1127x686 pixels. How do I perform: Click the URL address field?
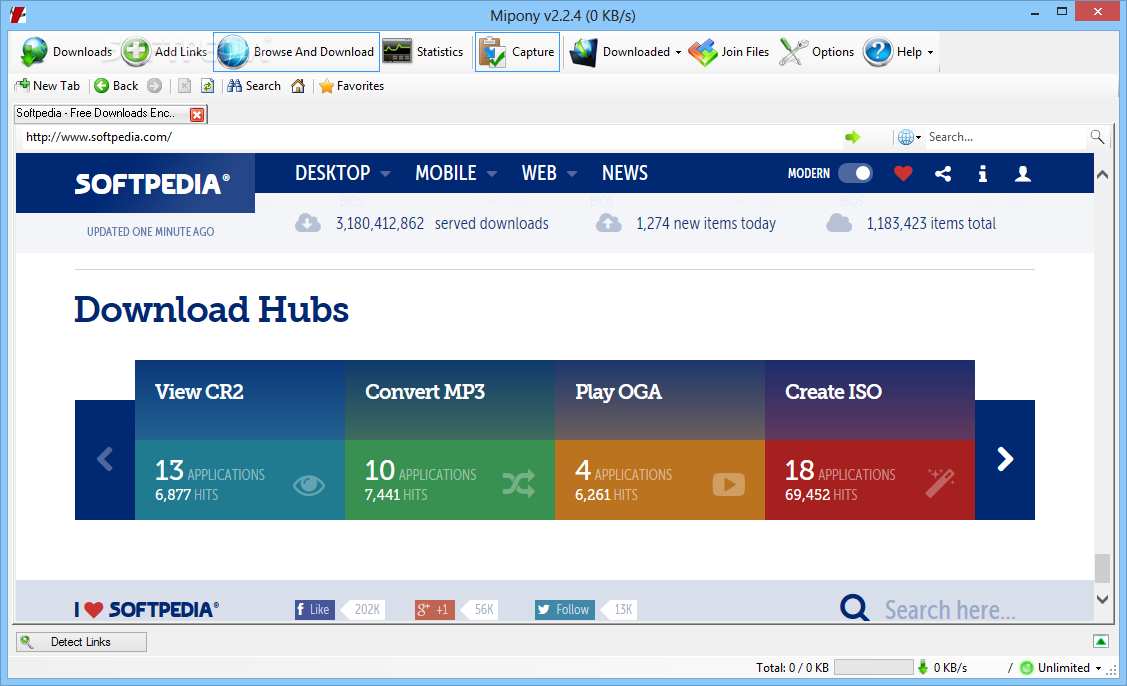point(431,137)
